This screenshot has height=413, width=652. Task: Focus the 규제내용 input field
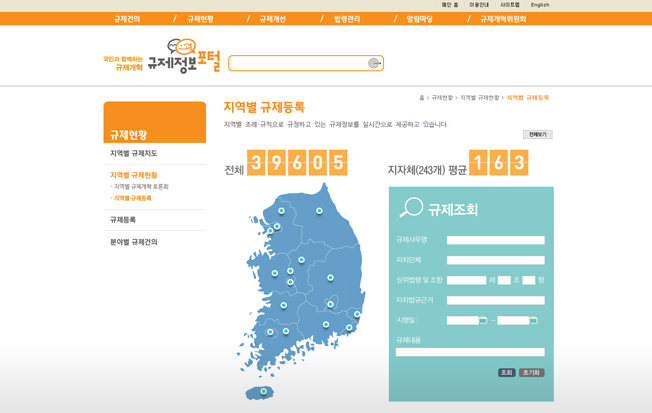[x=470, y=352]
